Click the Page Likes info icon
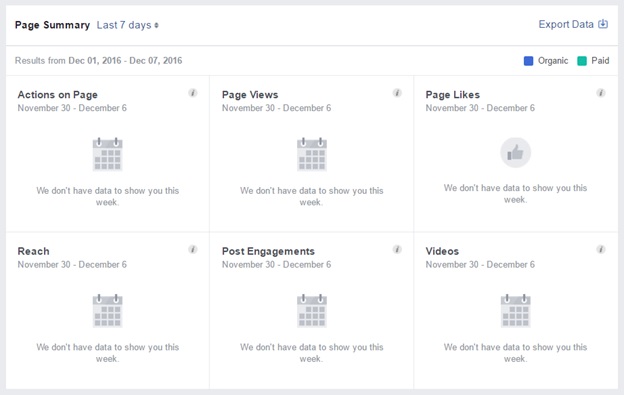624x395 pixels. tap(601, 93)
